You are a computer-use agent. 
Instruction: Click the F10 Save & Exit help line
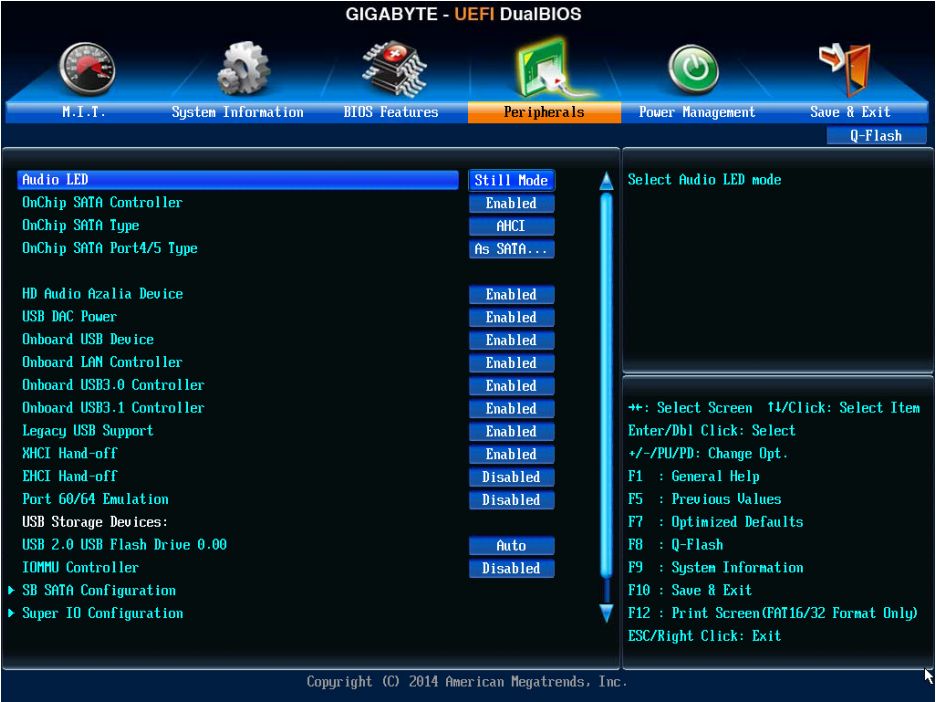690,590
